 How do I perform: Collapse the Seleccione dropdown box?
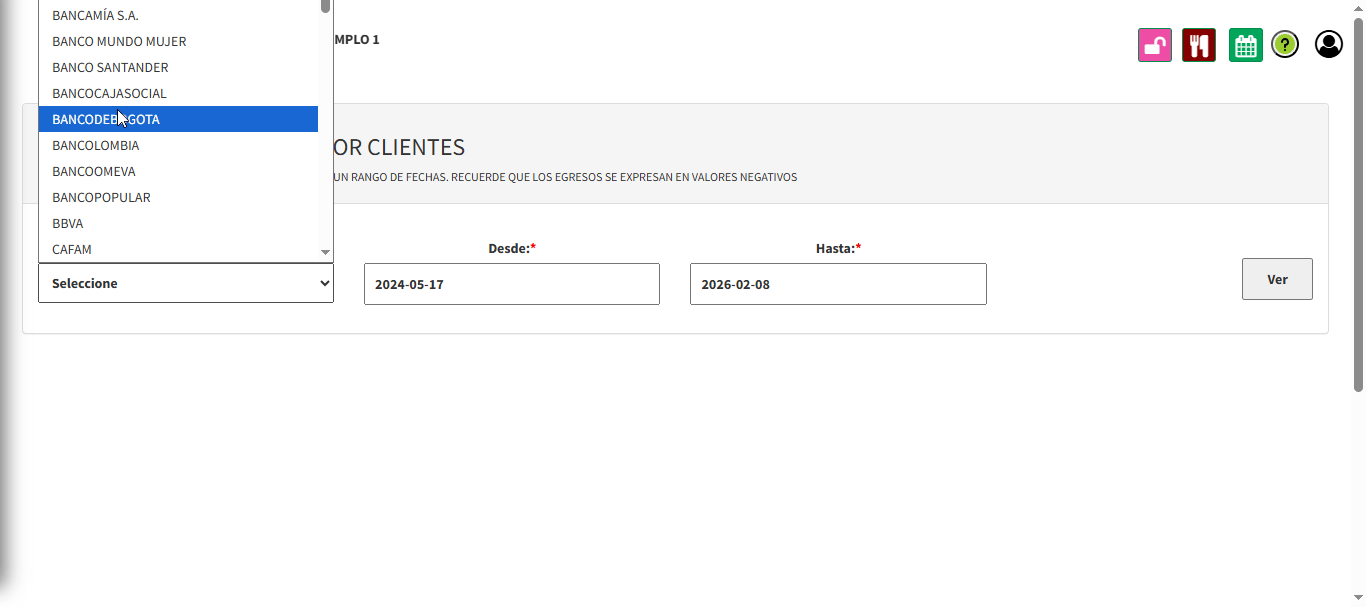click(x=186, y=283)
